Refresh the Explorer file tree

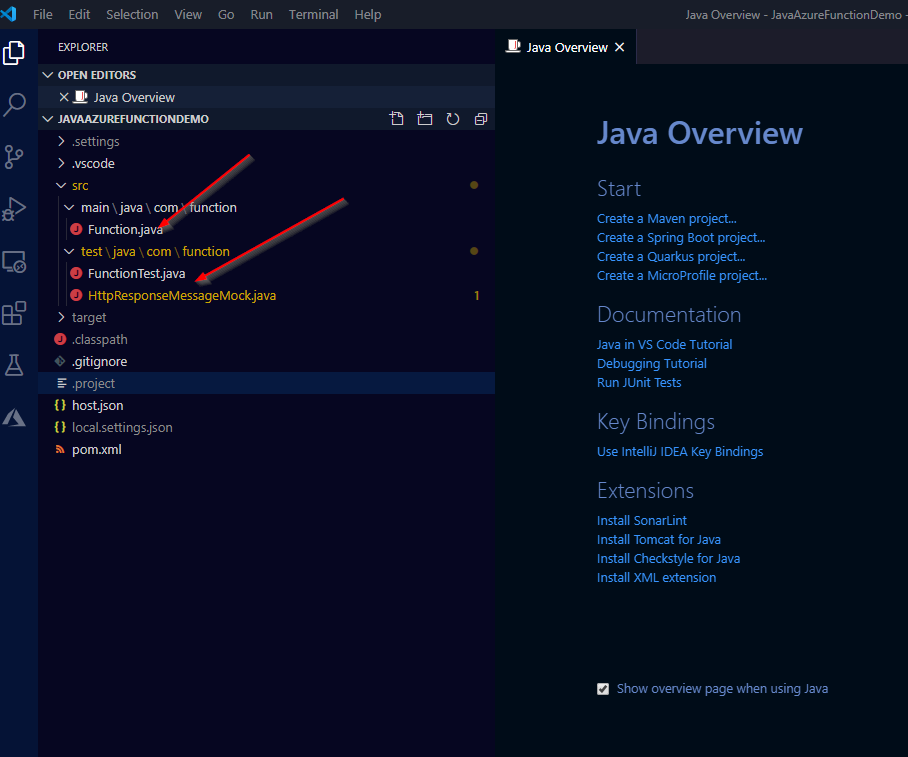point(453,119)
